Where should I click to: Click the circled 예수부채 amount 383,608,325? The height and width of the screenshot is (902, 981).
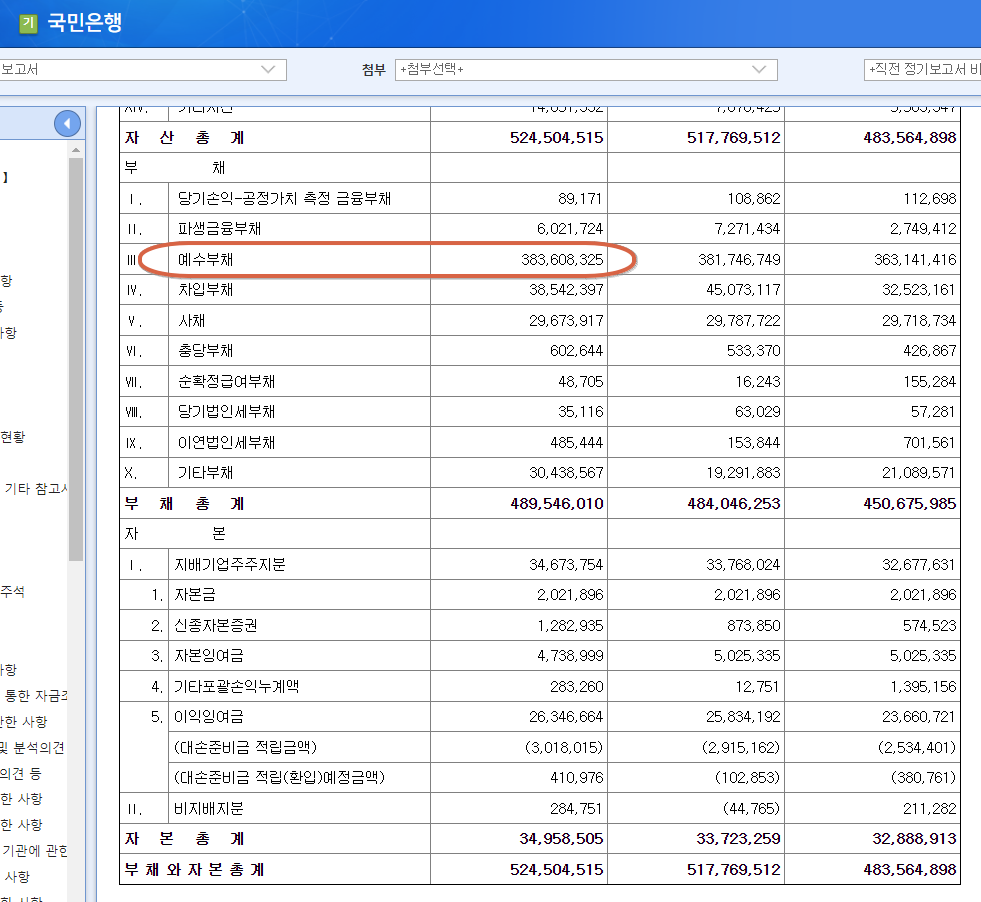click(x=560, y=259)
